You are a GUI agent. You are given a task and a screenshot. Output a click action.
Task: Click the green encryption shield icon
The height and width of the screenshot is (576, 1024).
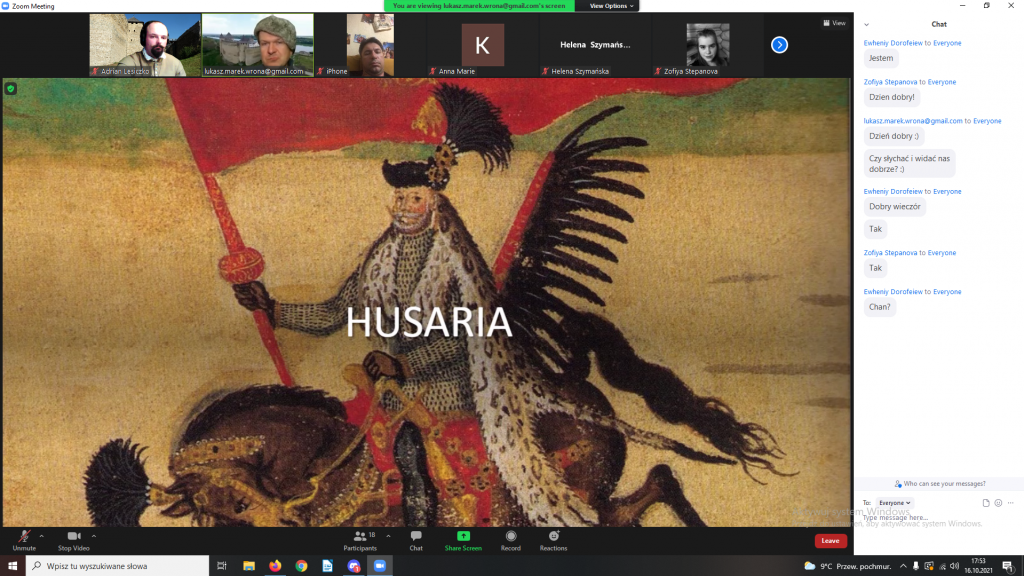point(11,88)
